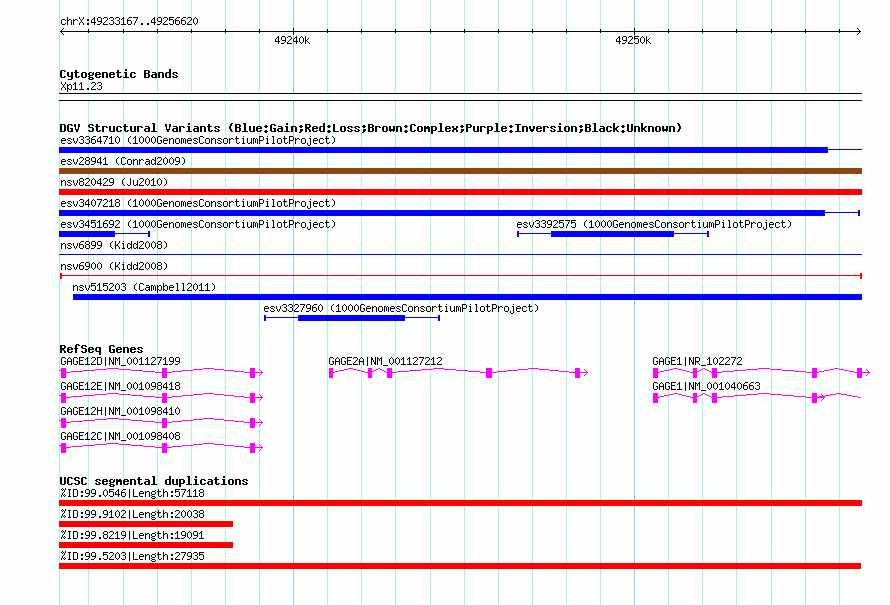Click the left arrow of the ruler
The image size is (890, 605).
(x=62, y=31)
